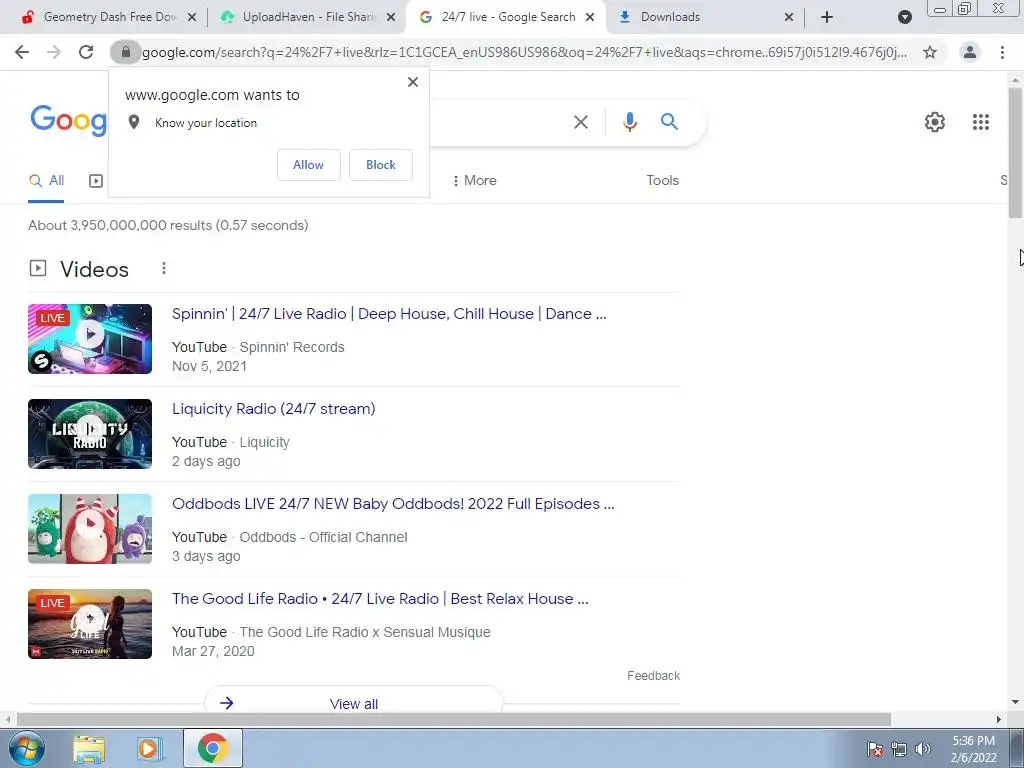Click the Feedback link
This screenshot has height=768, width=1024.
(x=653, y=676)
